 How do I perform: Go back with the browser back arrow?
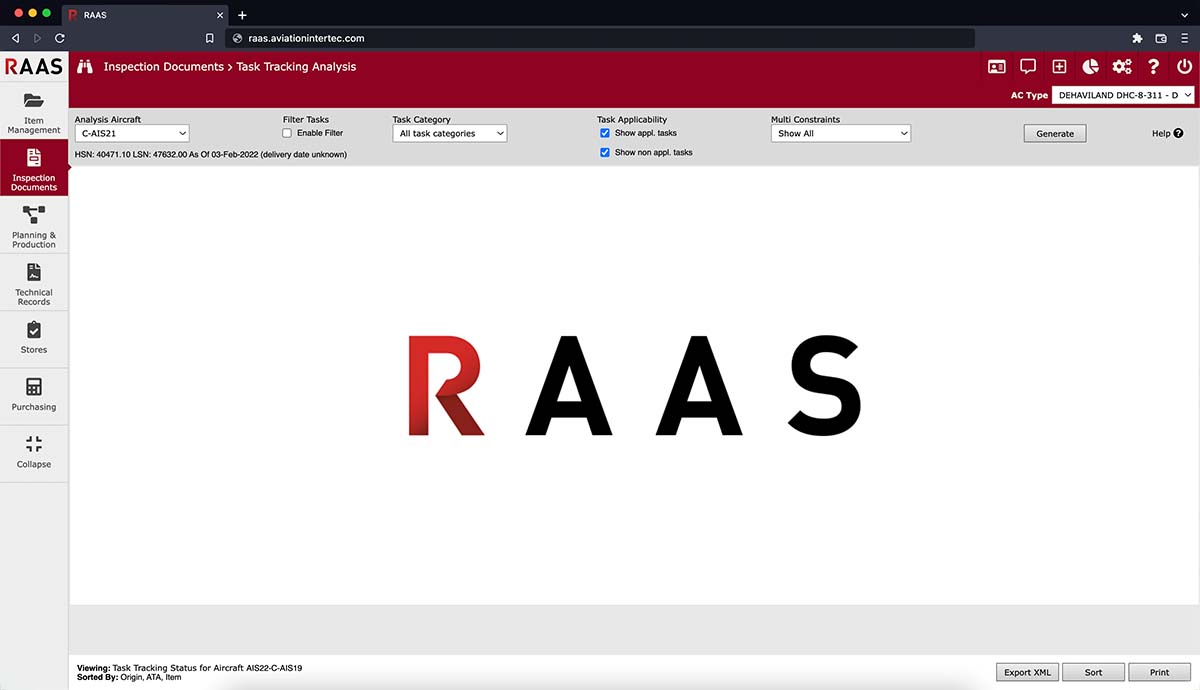(x=15, y=38)
